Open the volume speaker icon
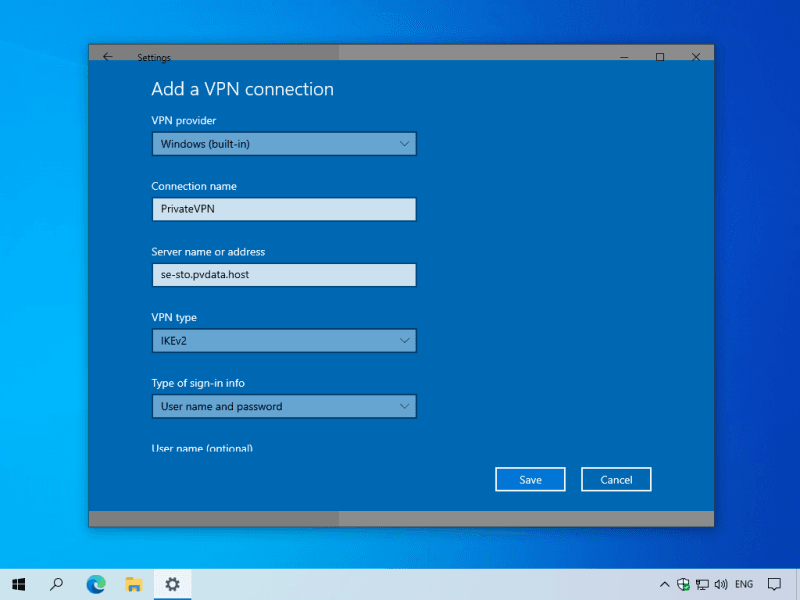 click(720, 584)
